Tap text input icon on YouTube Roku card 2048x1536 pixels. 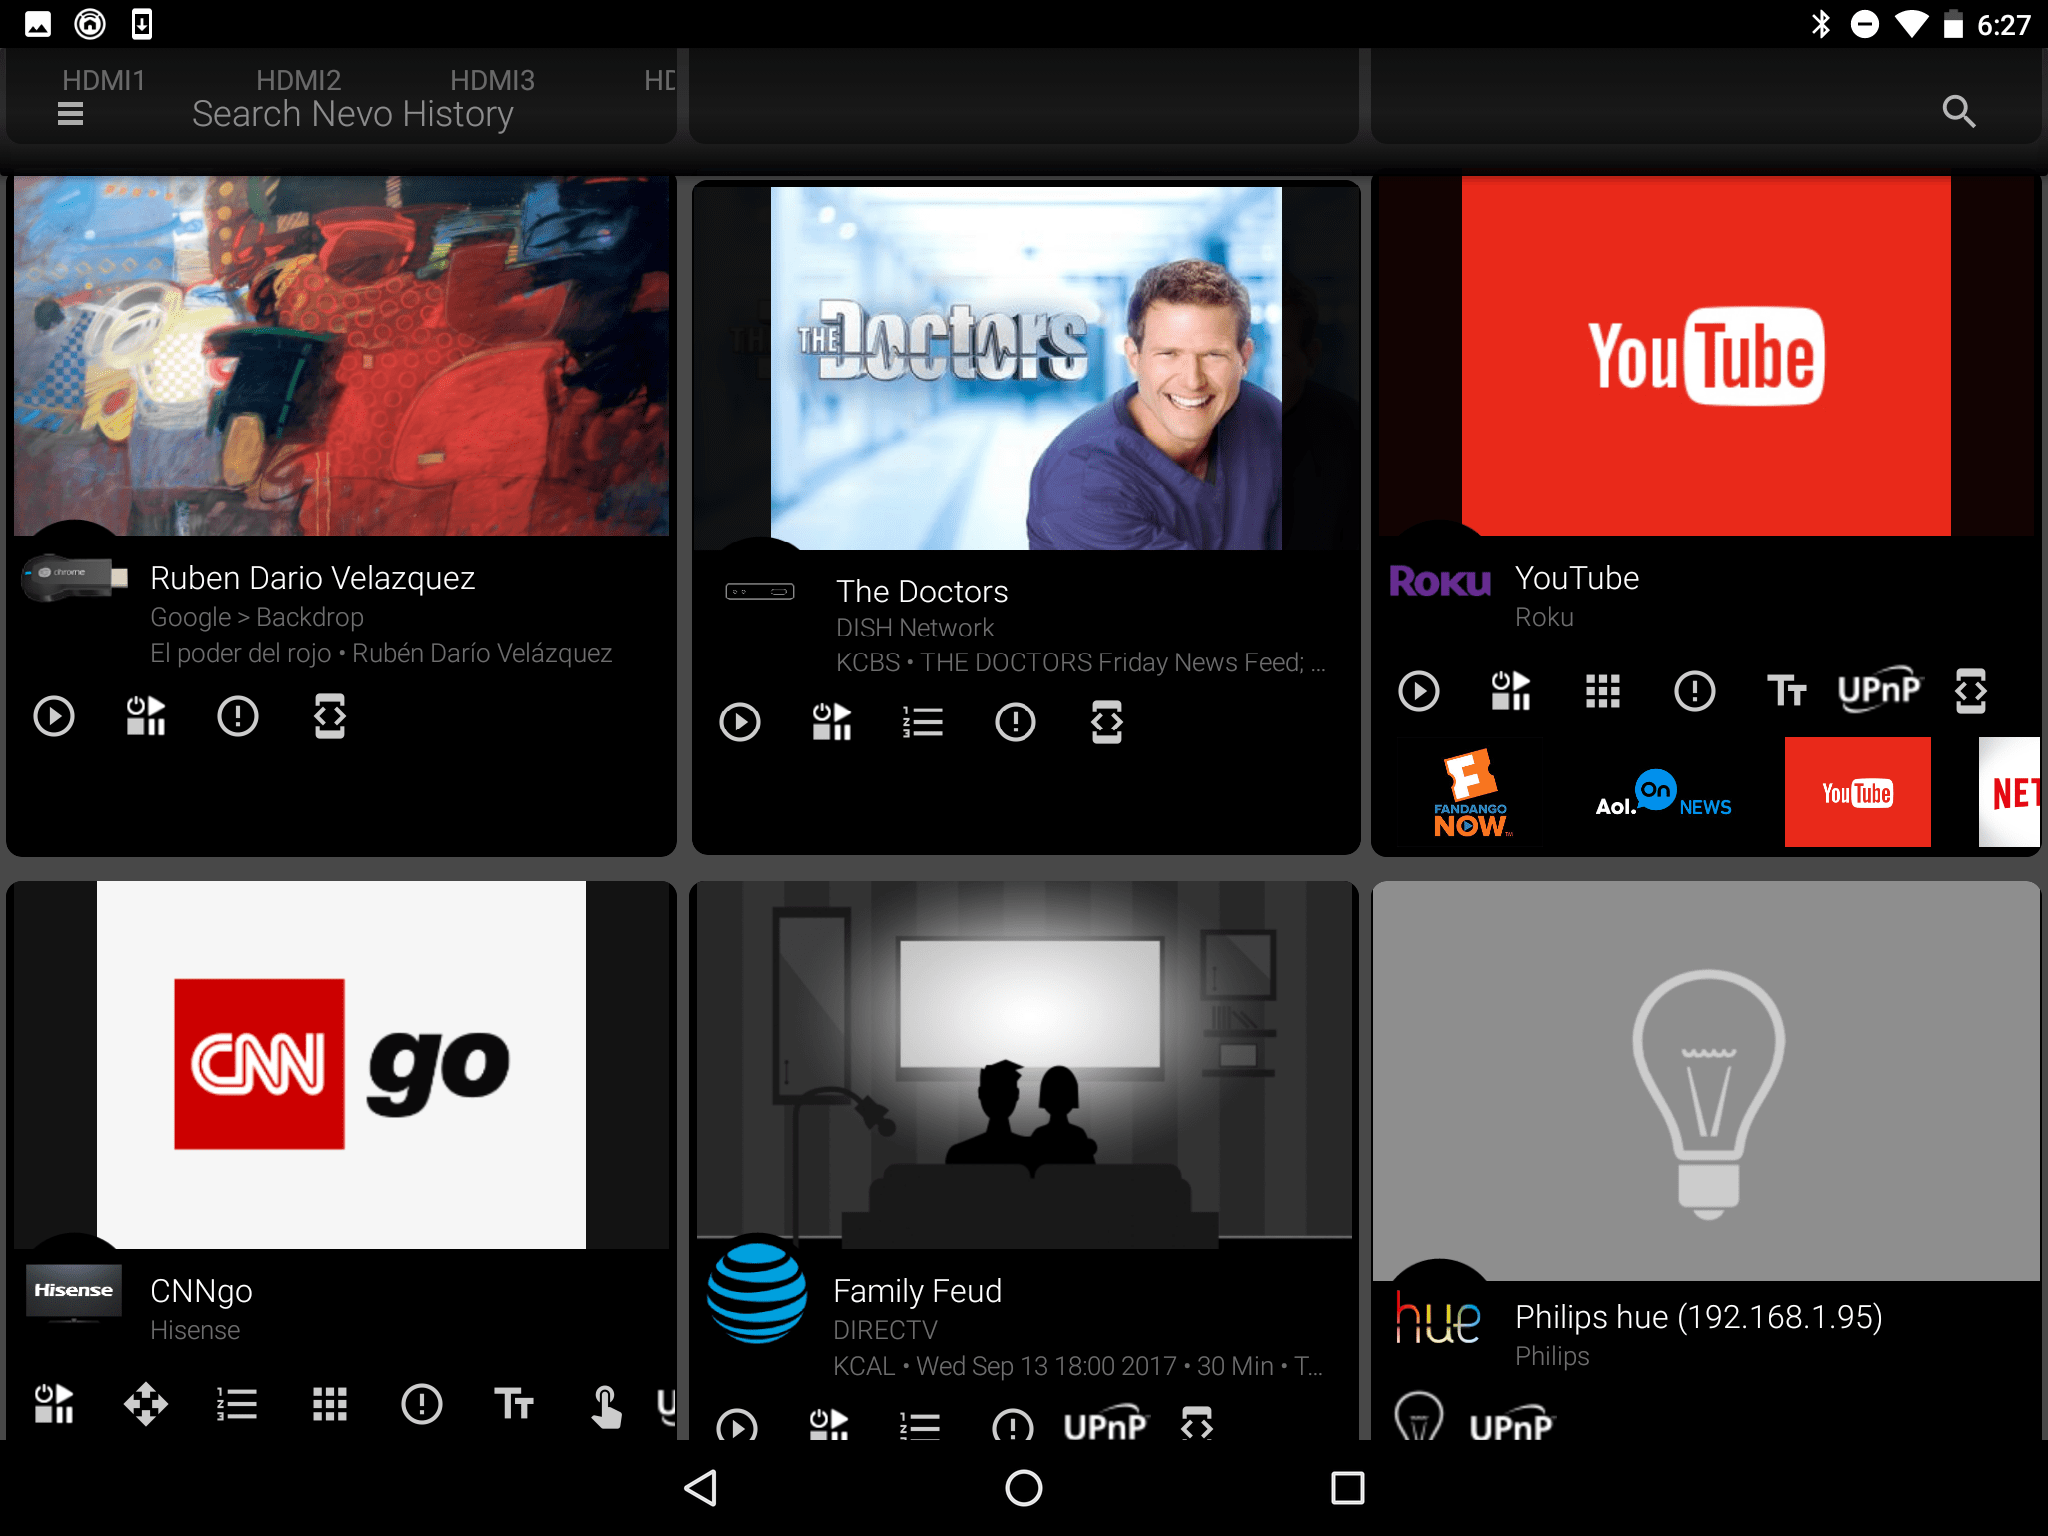pyautogui.click(x=1786, y=691)
